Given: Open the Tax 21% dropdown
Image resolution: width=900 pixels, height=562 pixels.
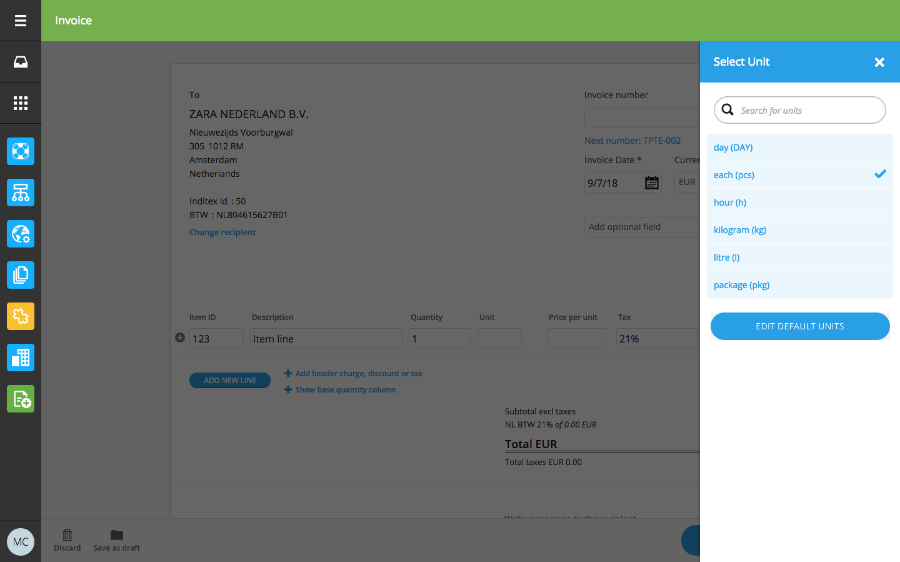Looking at the screenshot, I should pyautogui.click(x=657, y=338).
